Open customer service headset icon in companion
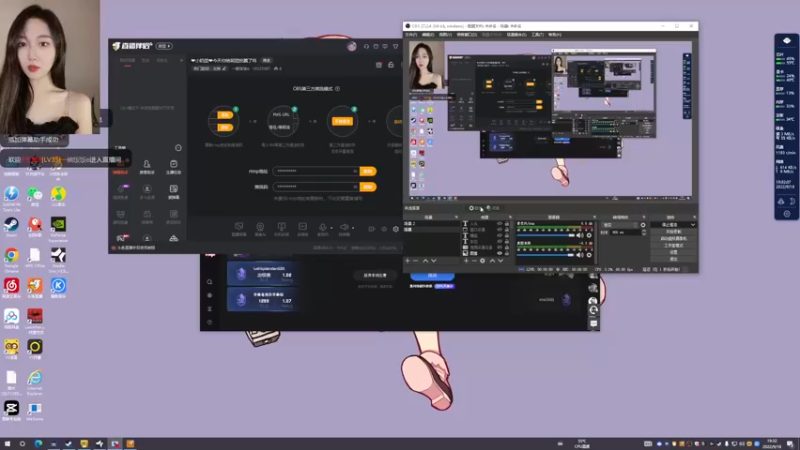 click(x=366, y=46)
